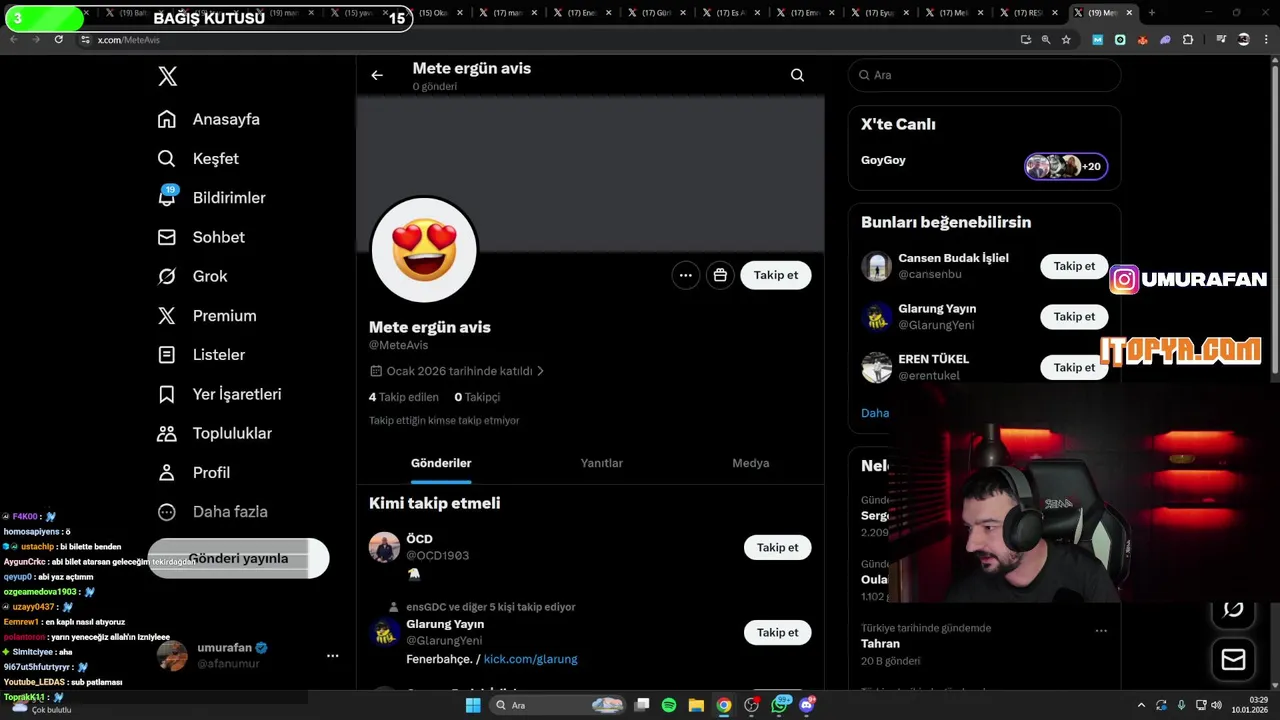Open the heart-eyes emoji profile picture

click(x=424, y=250)
